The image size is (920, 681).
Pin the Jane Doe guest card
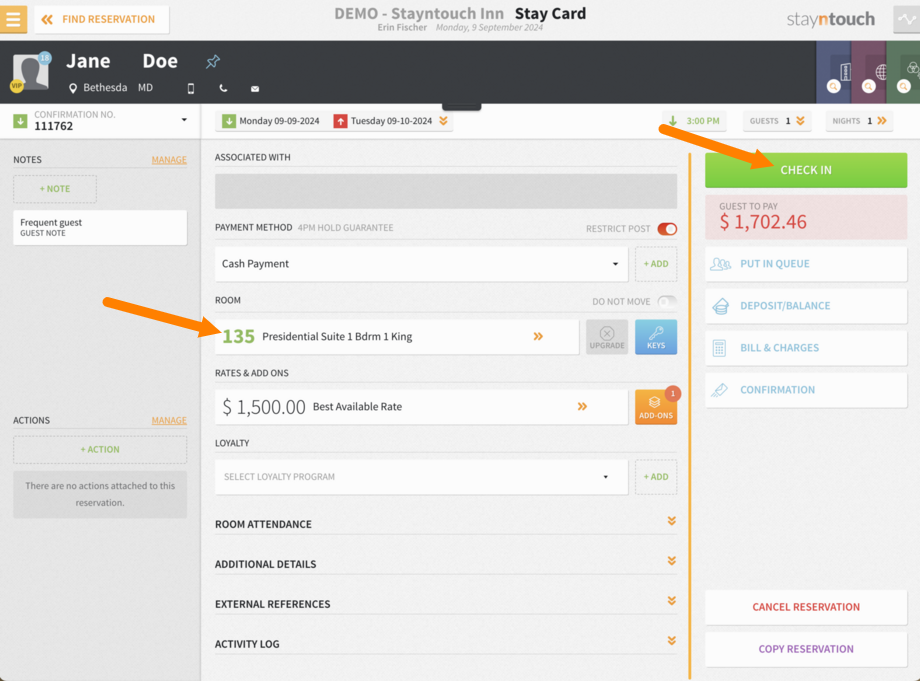(212, 61)
